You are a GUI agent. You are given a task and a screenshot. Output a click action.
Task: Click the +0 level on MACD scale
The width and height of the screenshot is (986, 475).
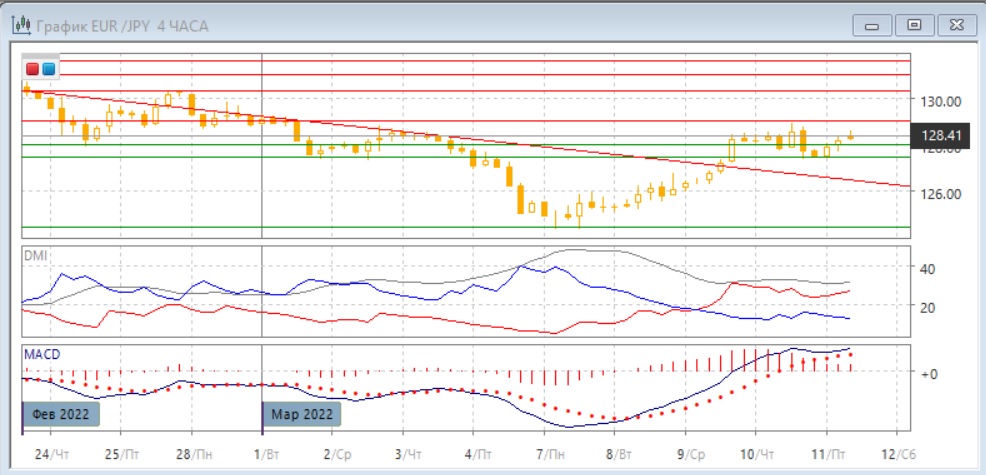pos(929,373)
